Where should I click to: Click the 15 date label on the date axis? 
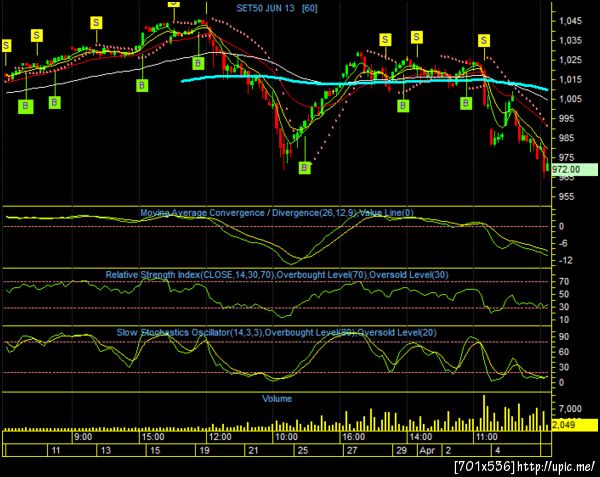point(155,450)
